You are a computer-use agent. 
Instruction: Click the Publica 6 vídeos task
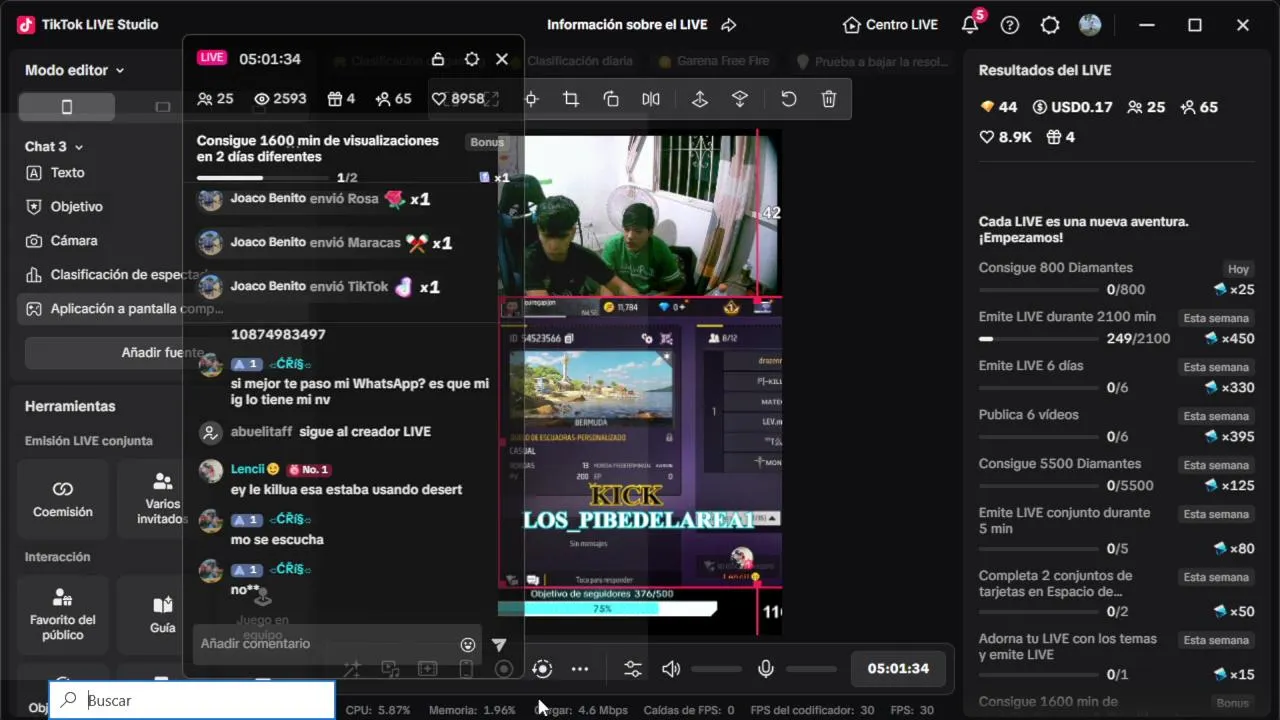(1117, 425)
